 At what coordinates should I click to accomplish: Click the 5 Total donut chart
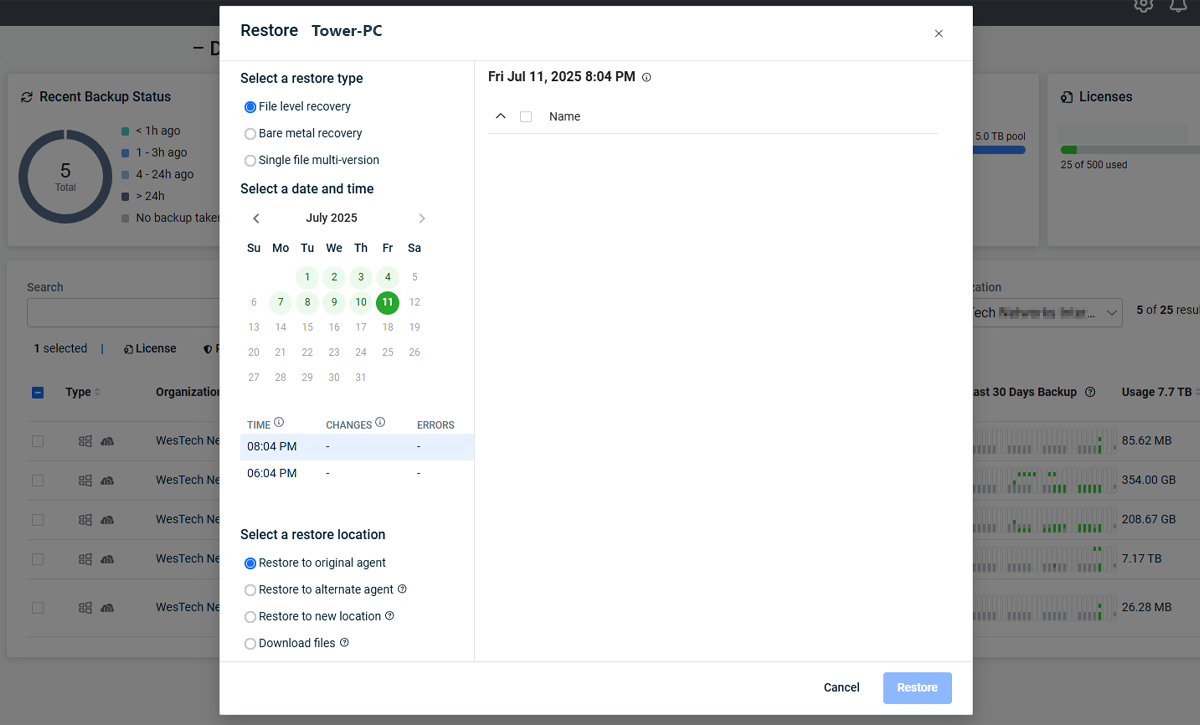pos(65,177)
